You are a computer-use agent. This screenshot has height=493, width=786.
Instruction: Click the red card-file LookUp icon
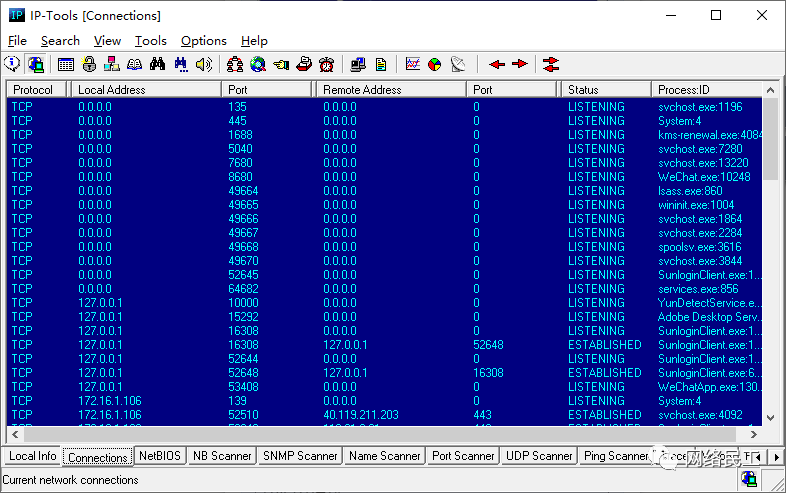tap(304, 64)
